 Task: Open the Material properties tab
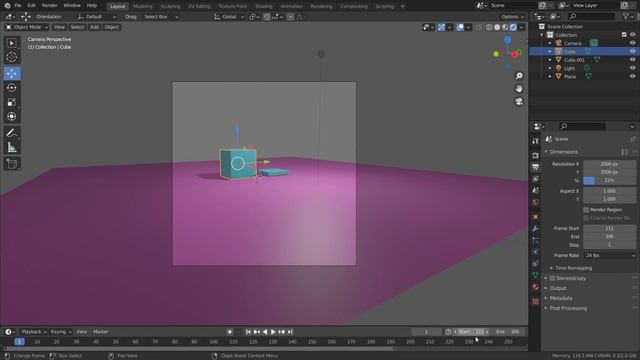point(536,287)
